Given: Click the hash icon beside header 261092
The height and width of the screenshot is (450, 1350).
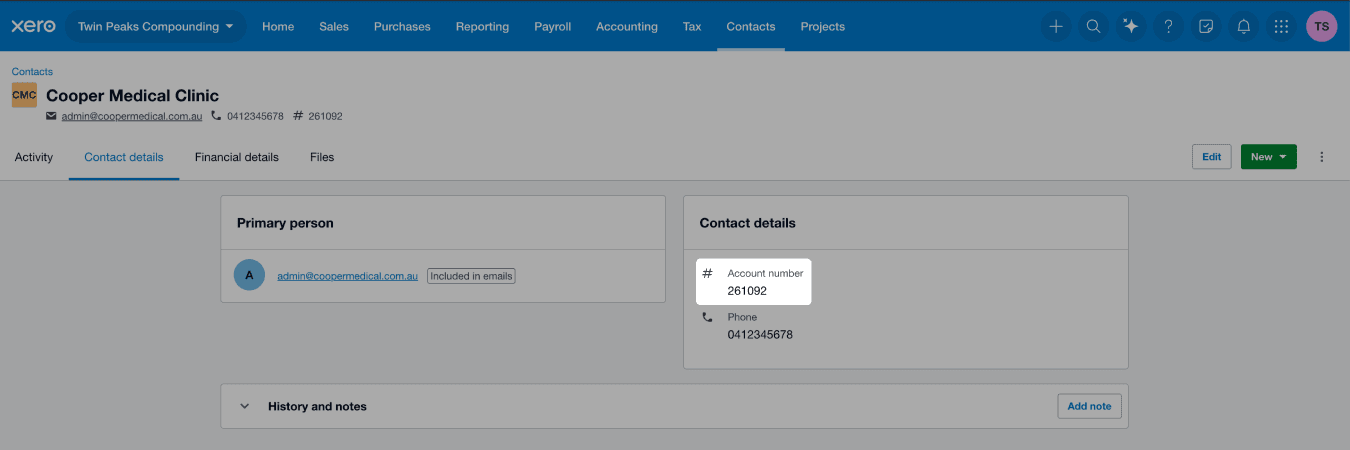Looking at the screenshot, I should (298, 116).
